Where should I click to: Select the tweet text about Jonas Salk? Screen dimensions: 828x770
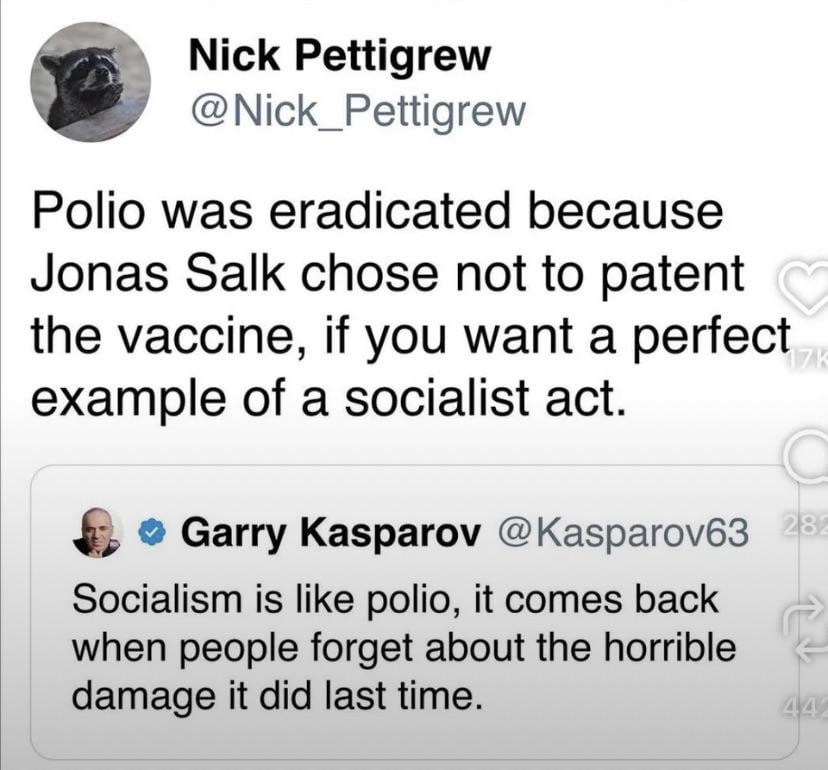click(x=400, y=306)
